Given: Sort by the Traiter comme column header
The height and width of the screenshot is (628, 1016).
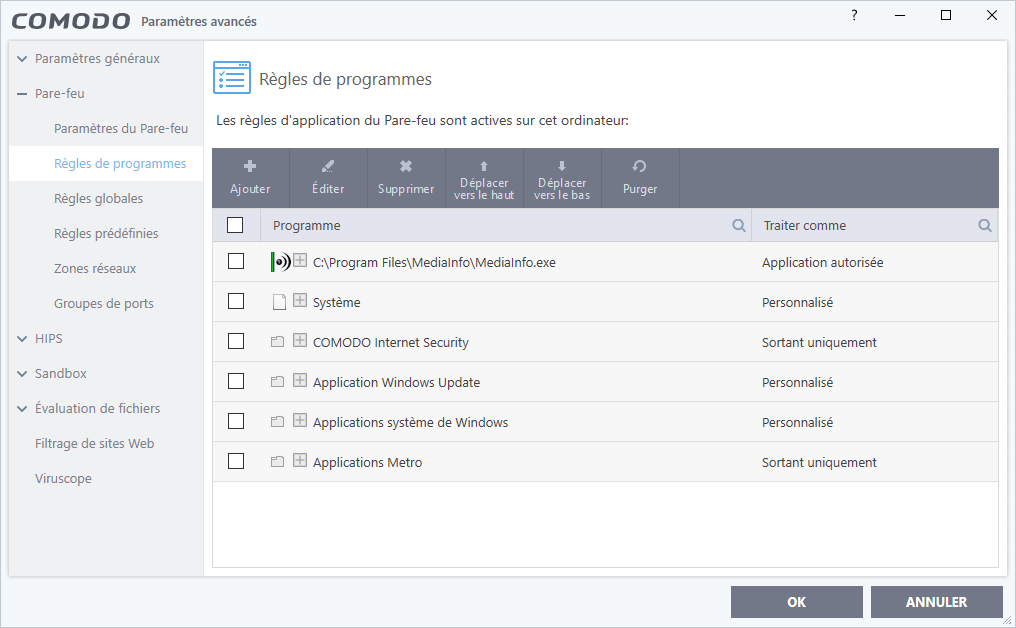Looking at the screenshot, I should pos(805,226).
